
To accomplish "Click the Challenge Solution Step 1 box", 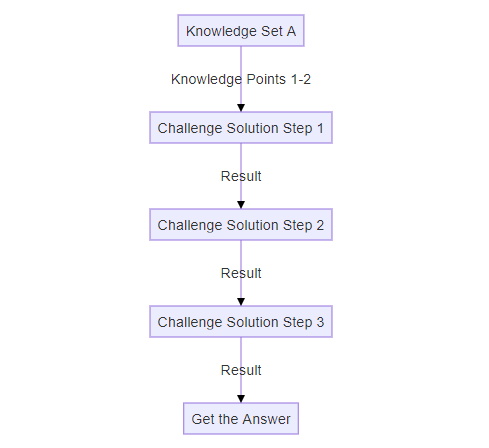I will [x=241, y=128].
